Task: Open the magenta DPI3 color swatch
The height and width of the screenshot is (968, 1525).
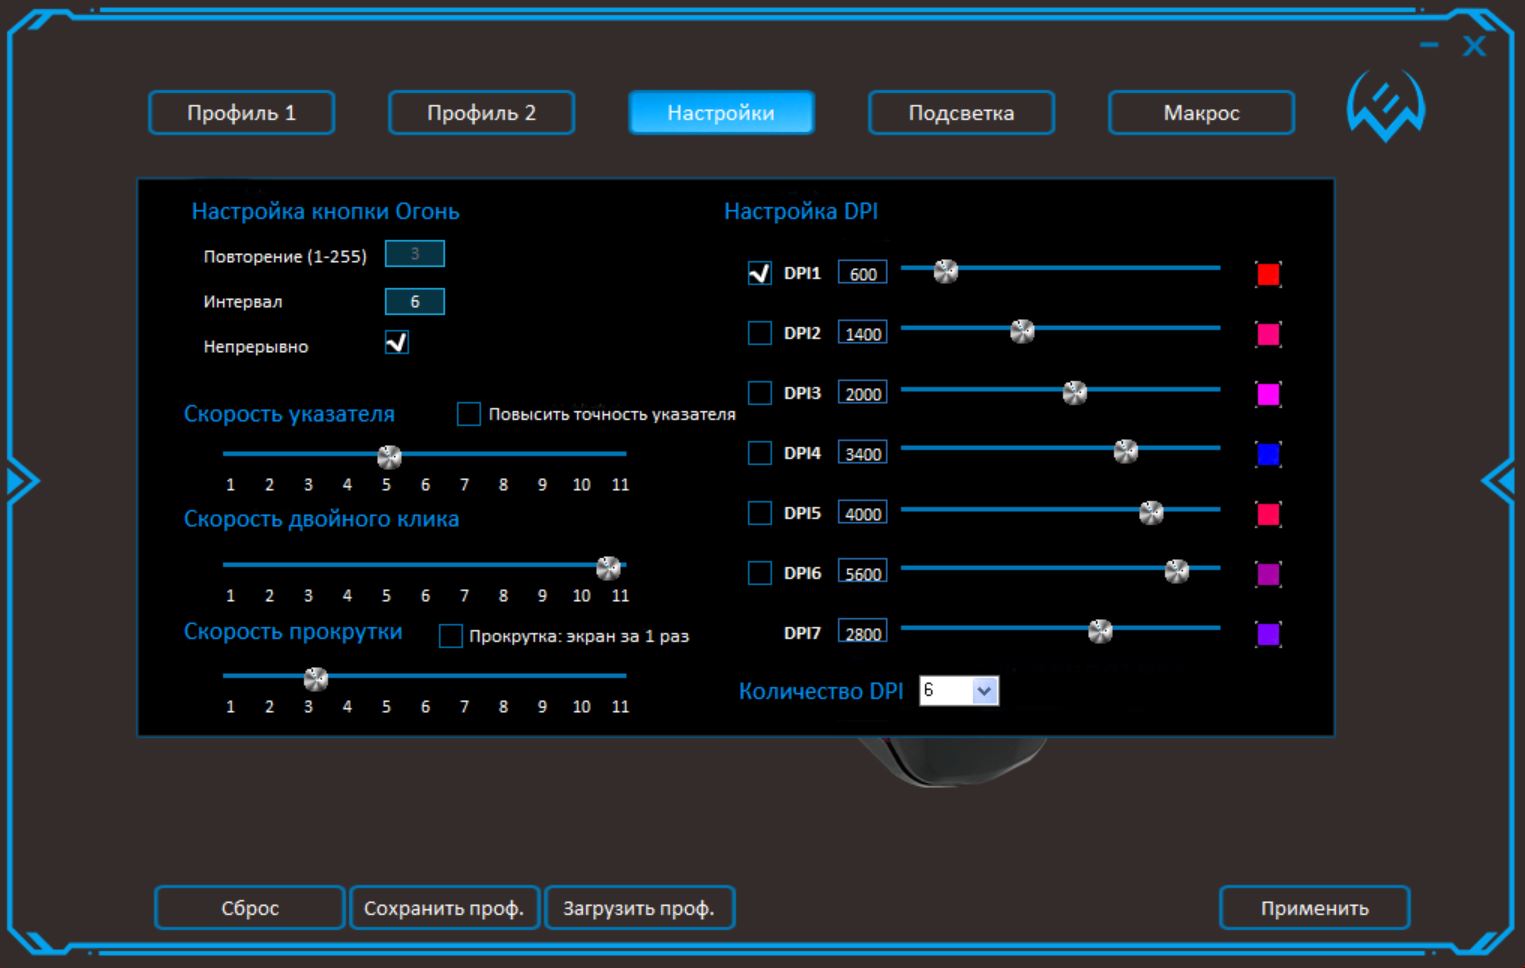Action: point(1268,394)
